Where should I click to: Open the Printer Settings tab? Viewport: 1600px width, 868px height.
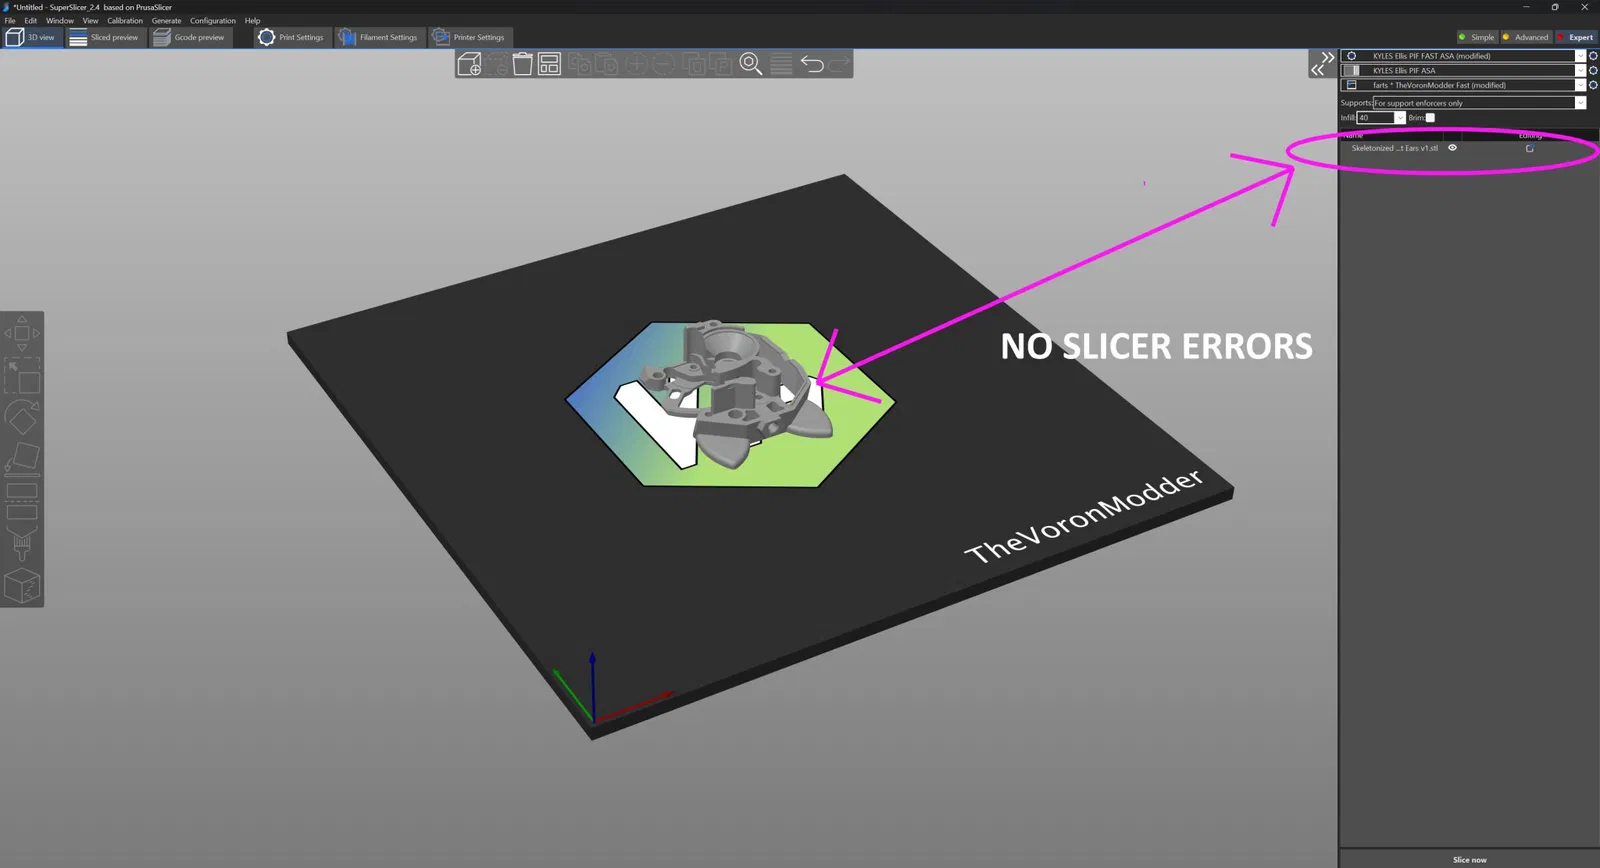coord(468,37)
